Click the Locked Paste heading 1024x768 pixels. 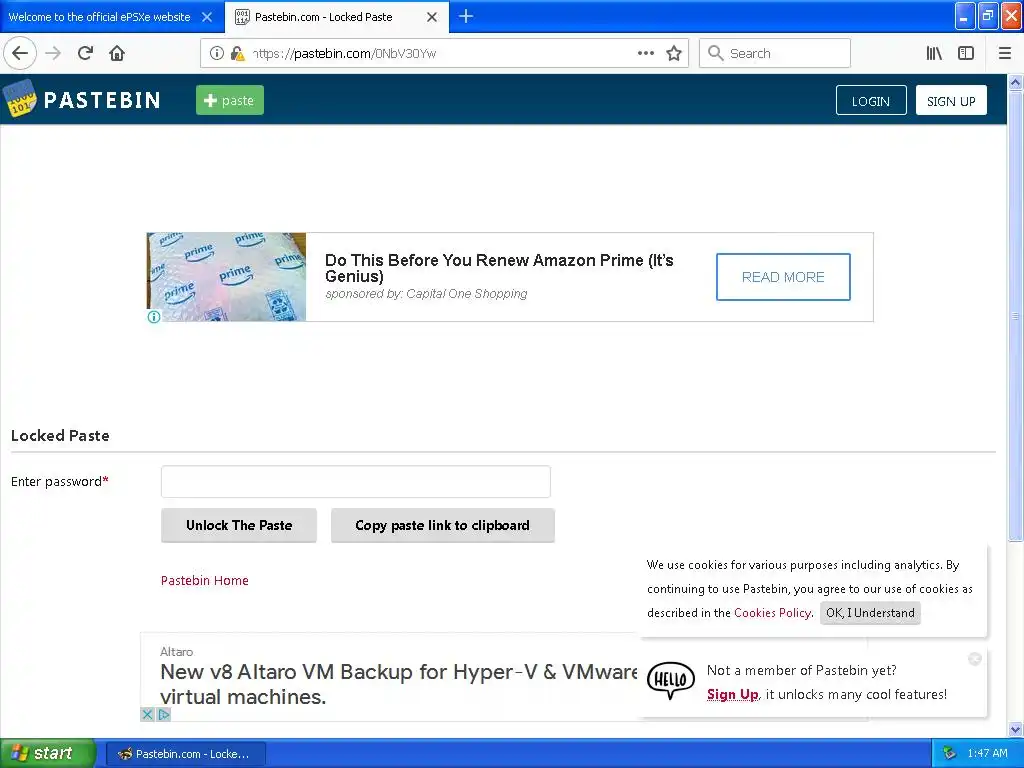point(60,436)
